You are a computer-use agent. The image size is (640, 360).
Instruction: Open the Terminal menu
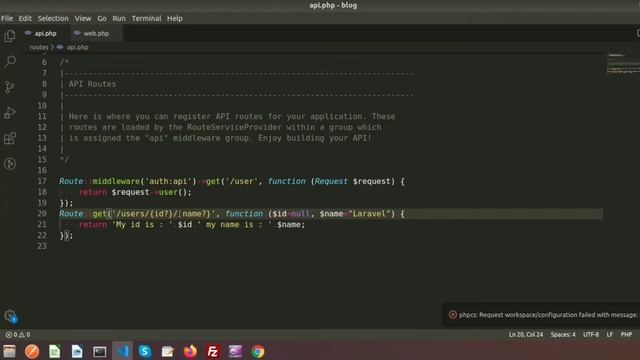[x=147, y=18]
